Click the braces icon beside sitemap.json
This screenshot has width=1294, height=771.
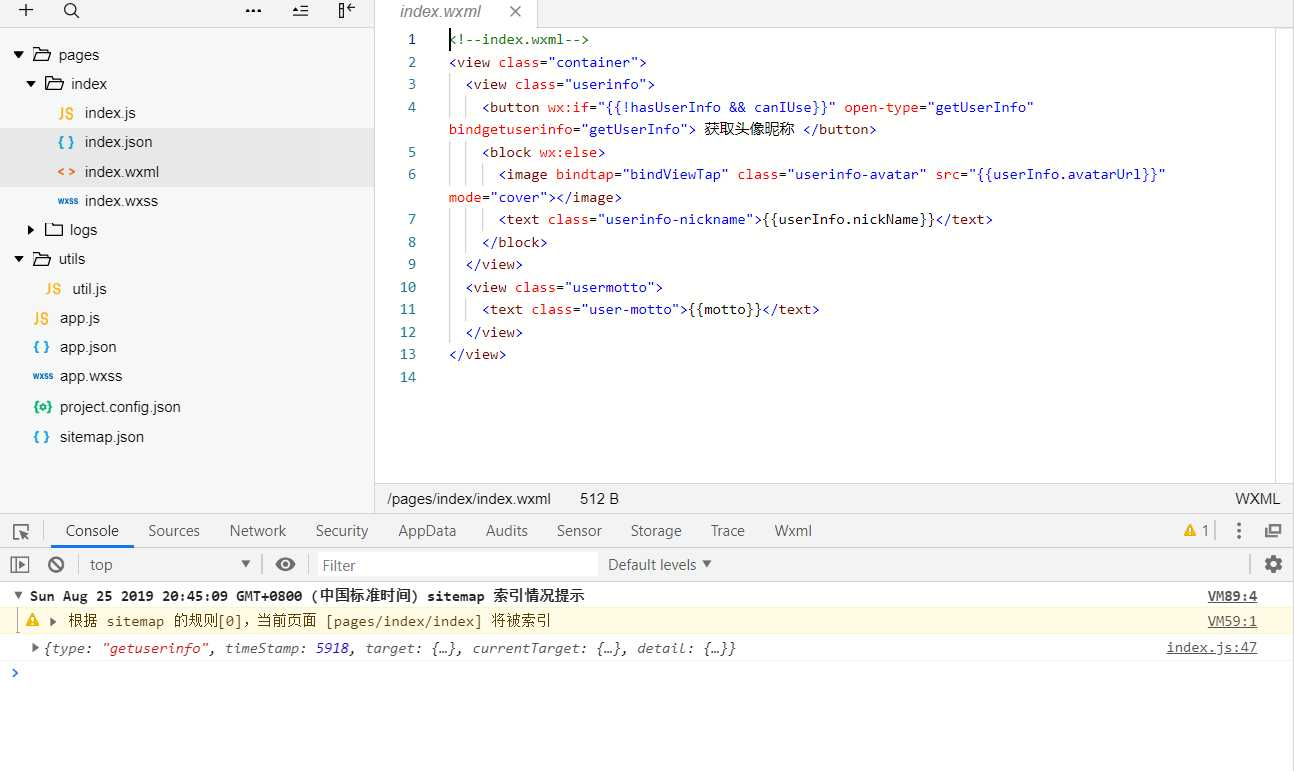point(41,437)
